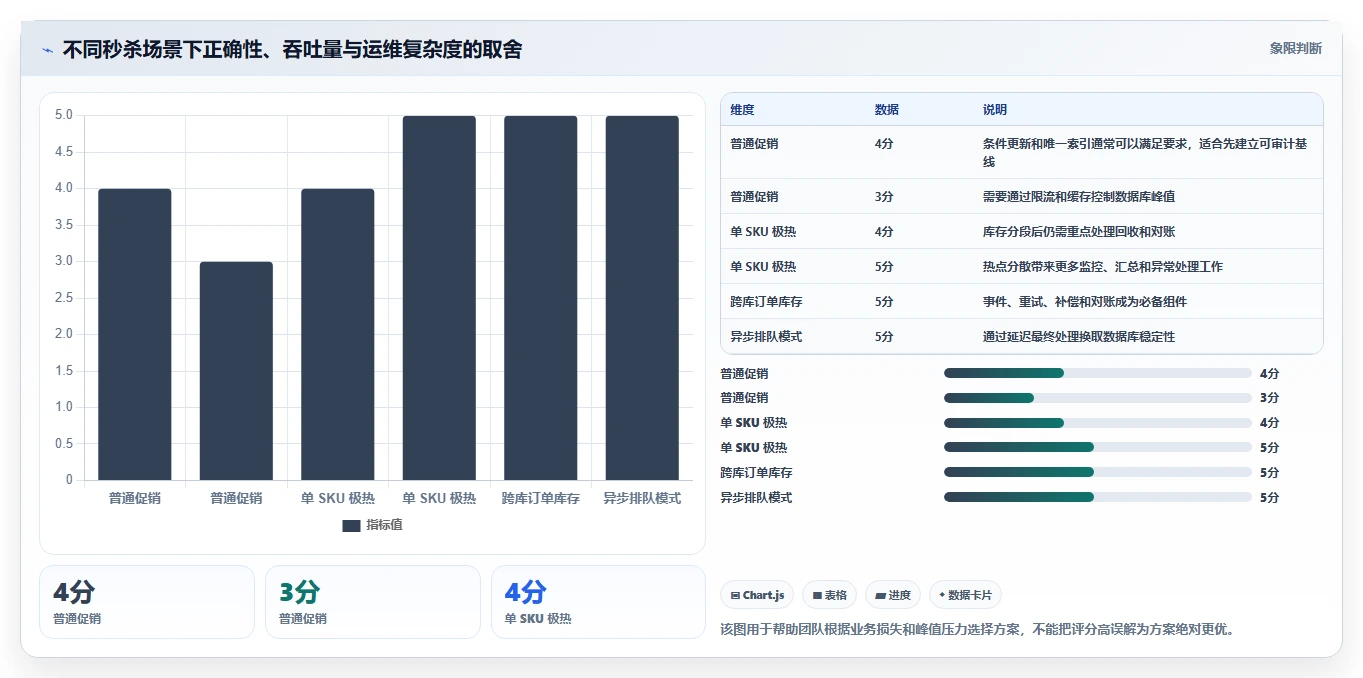Click the 说明 table column header
This screenshot has width=1363, height=678.
tap(995, 110)
